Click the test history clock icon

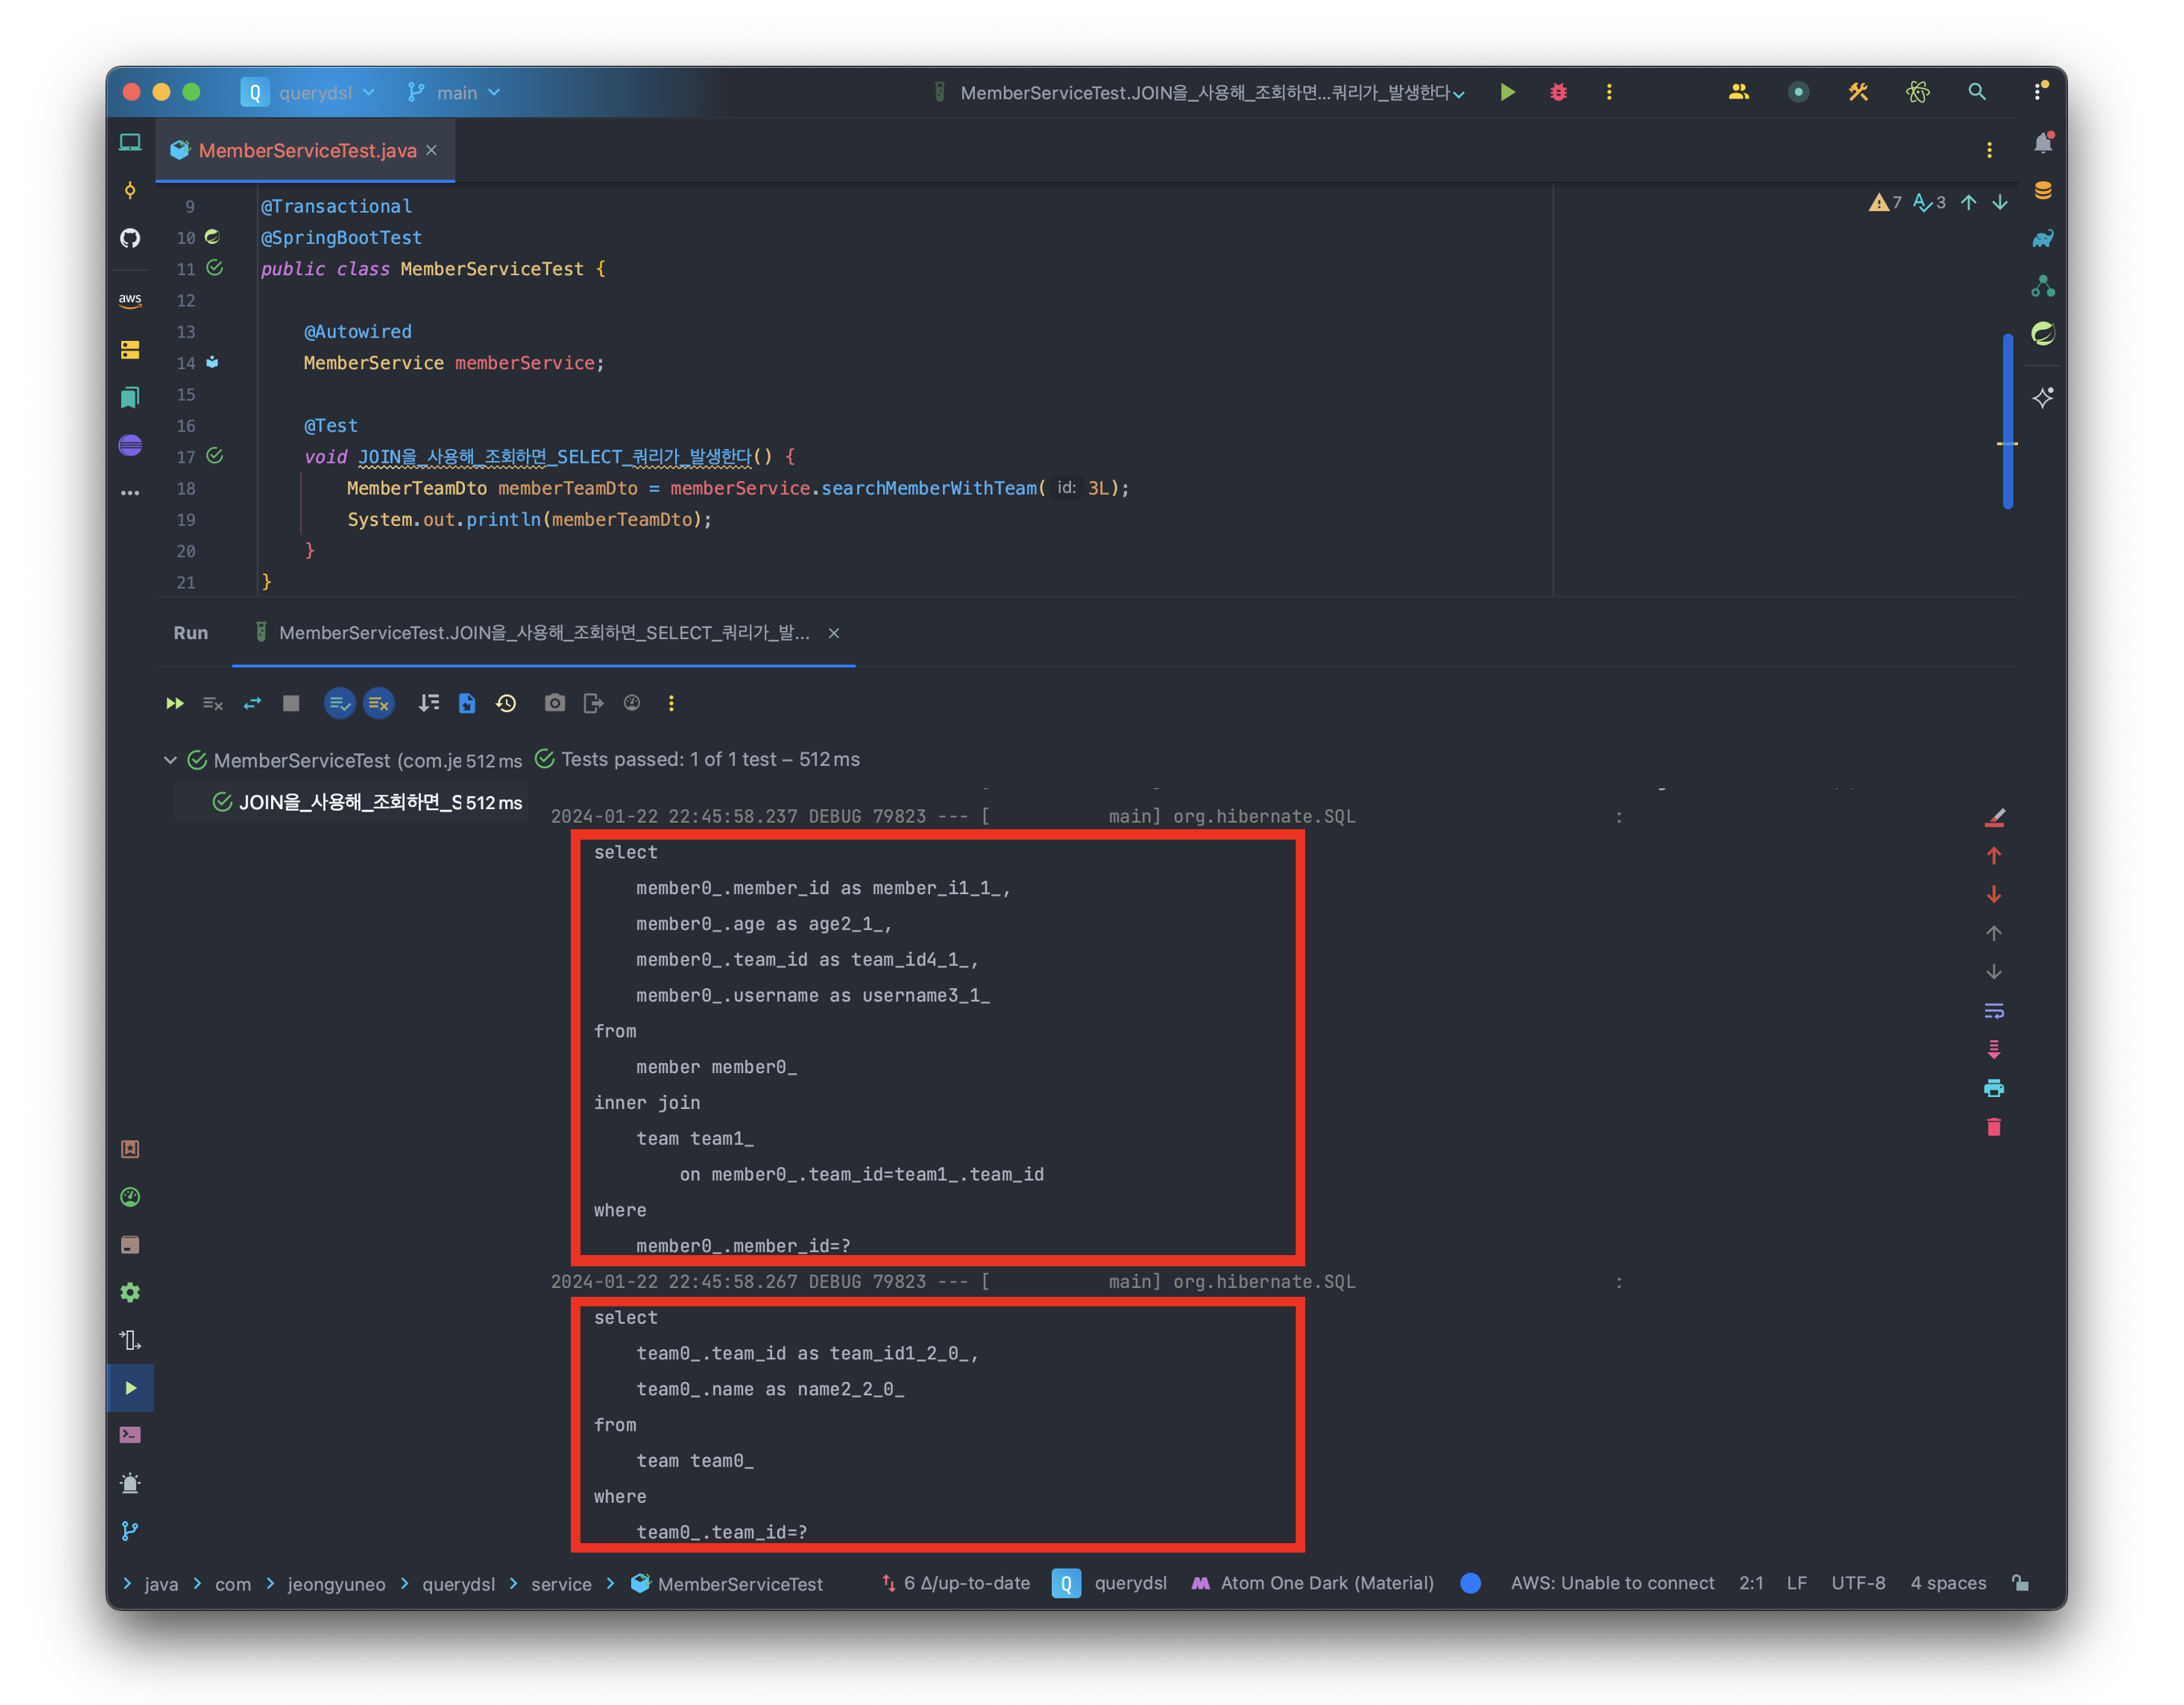[x=506, y=703]
